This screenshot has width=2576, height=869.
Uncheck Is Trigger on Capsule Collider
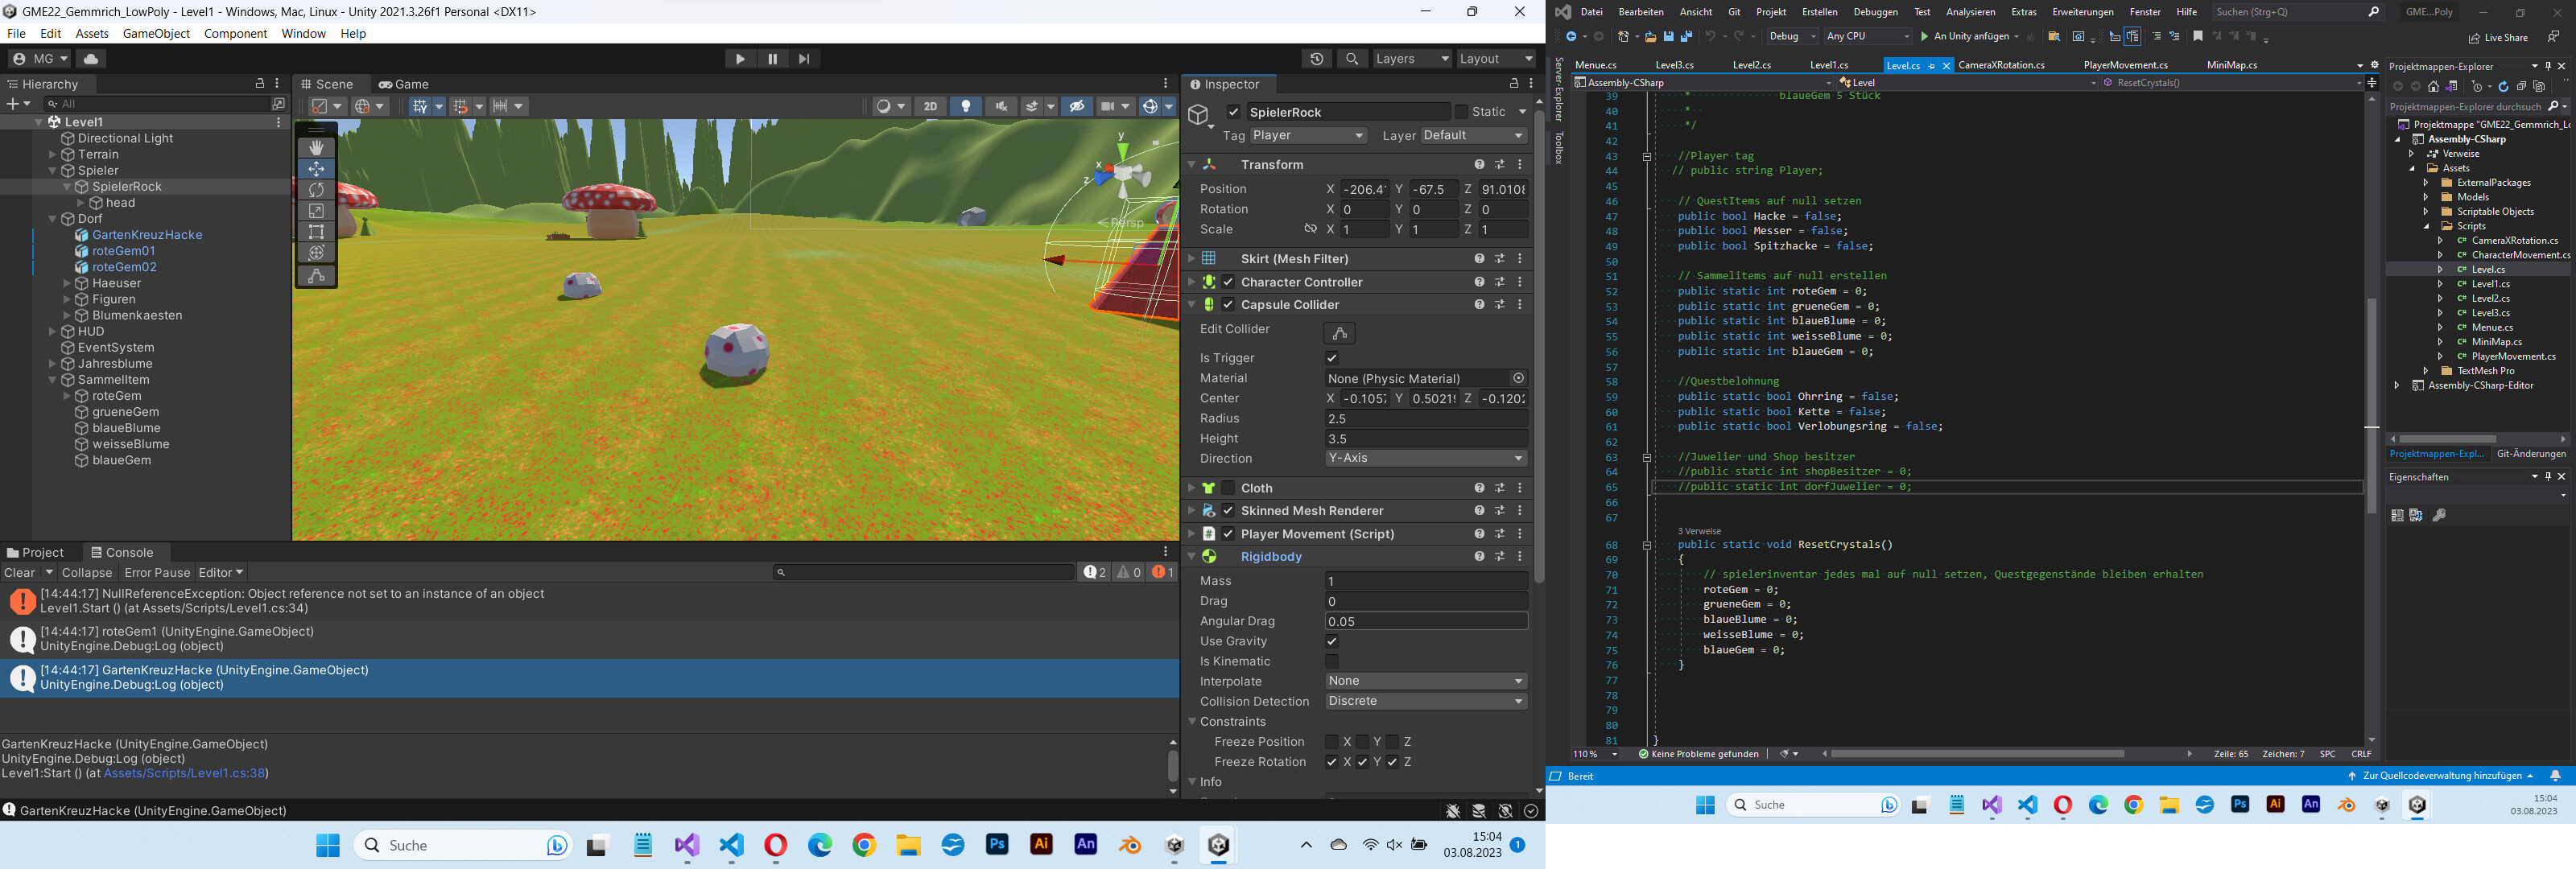tap(1331, 358)
